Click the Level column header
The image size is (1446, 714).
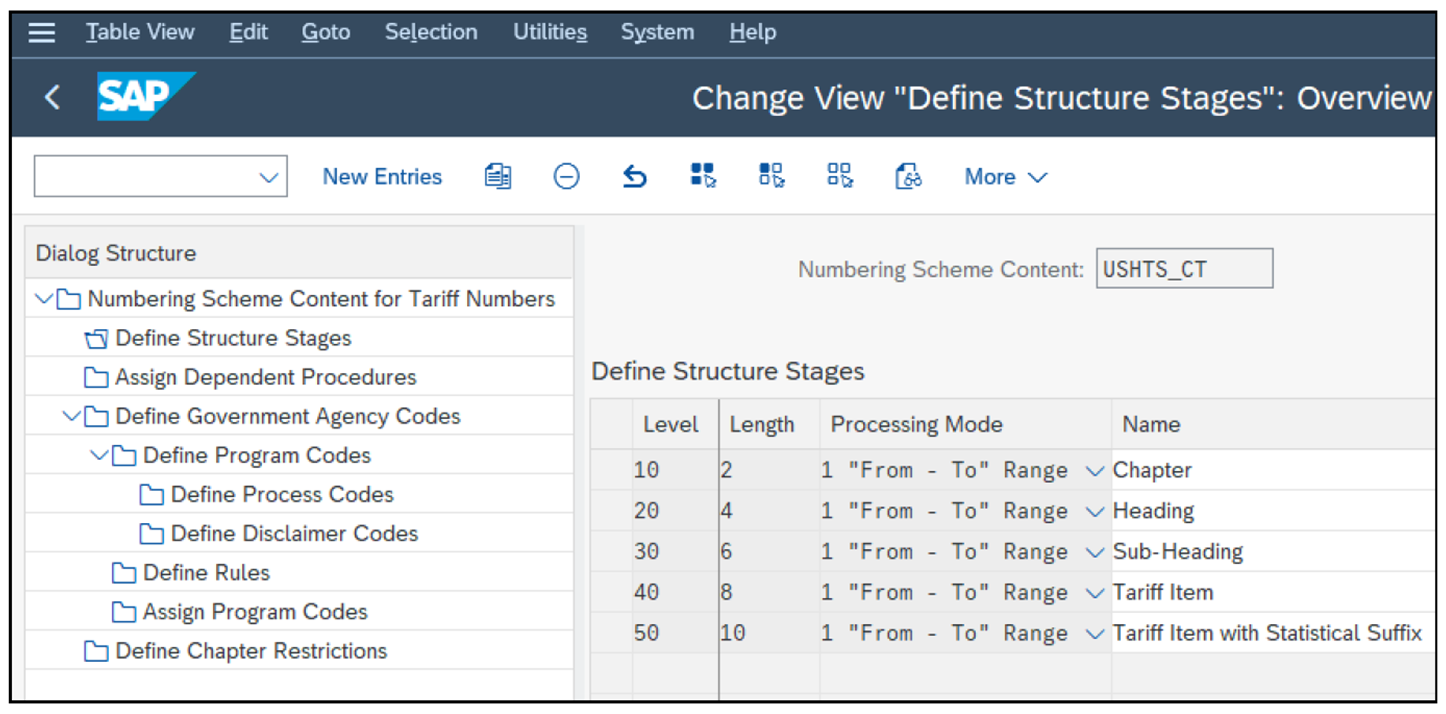pos(675,425)
